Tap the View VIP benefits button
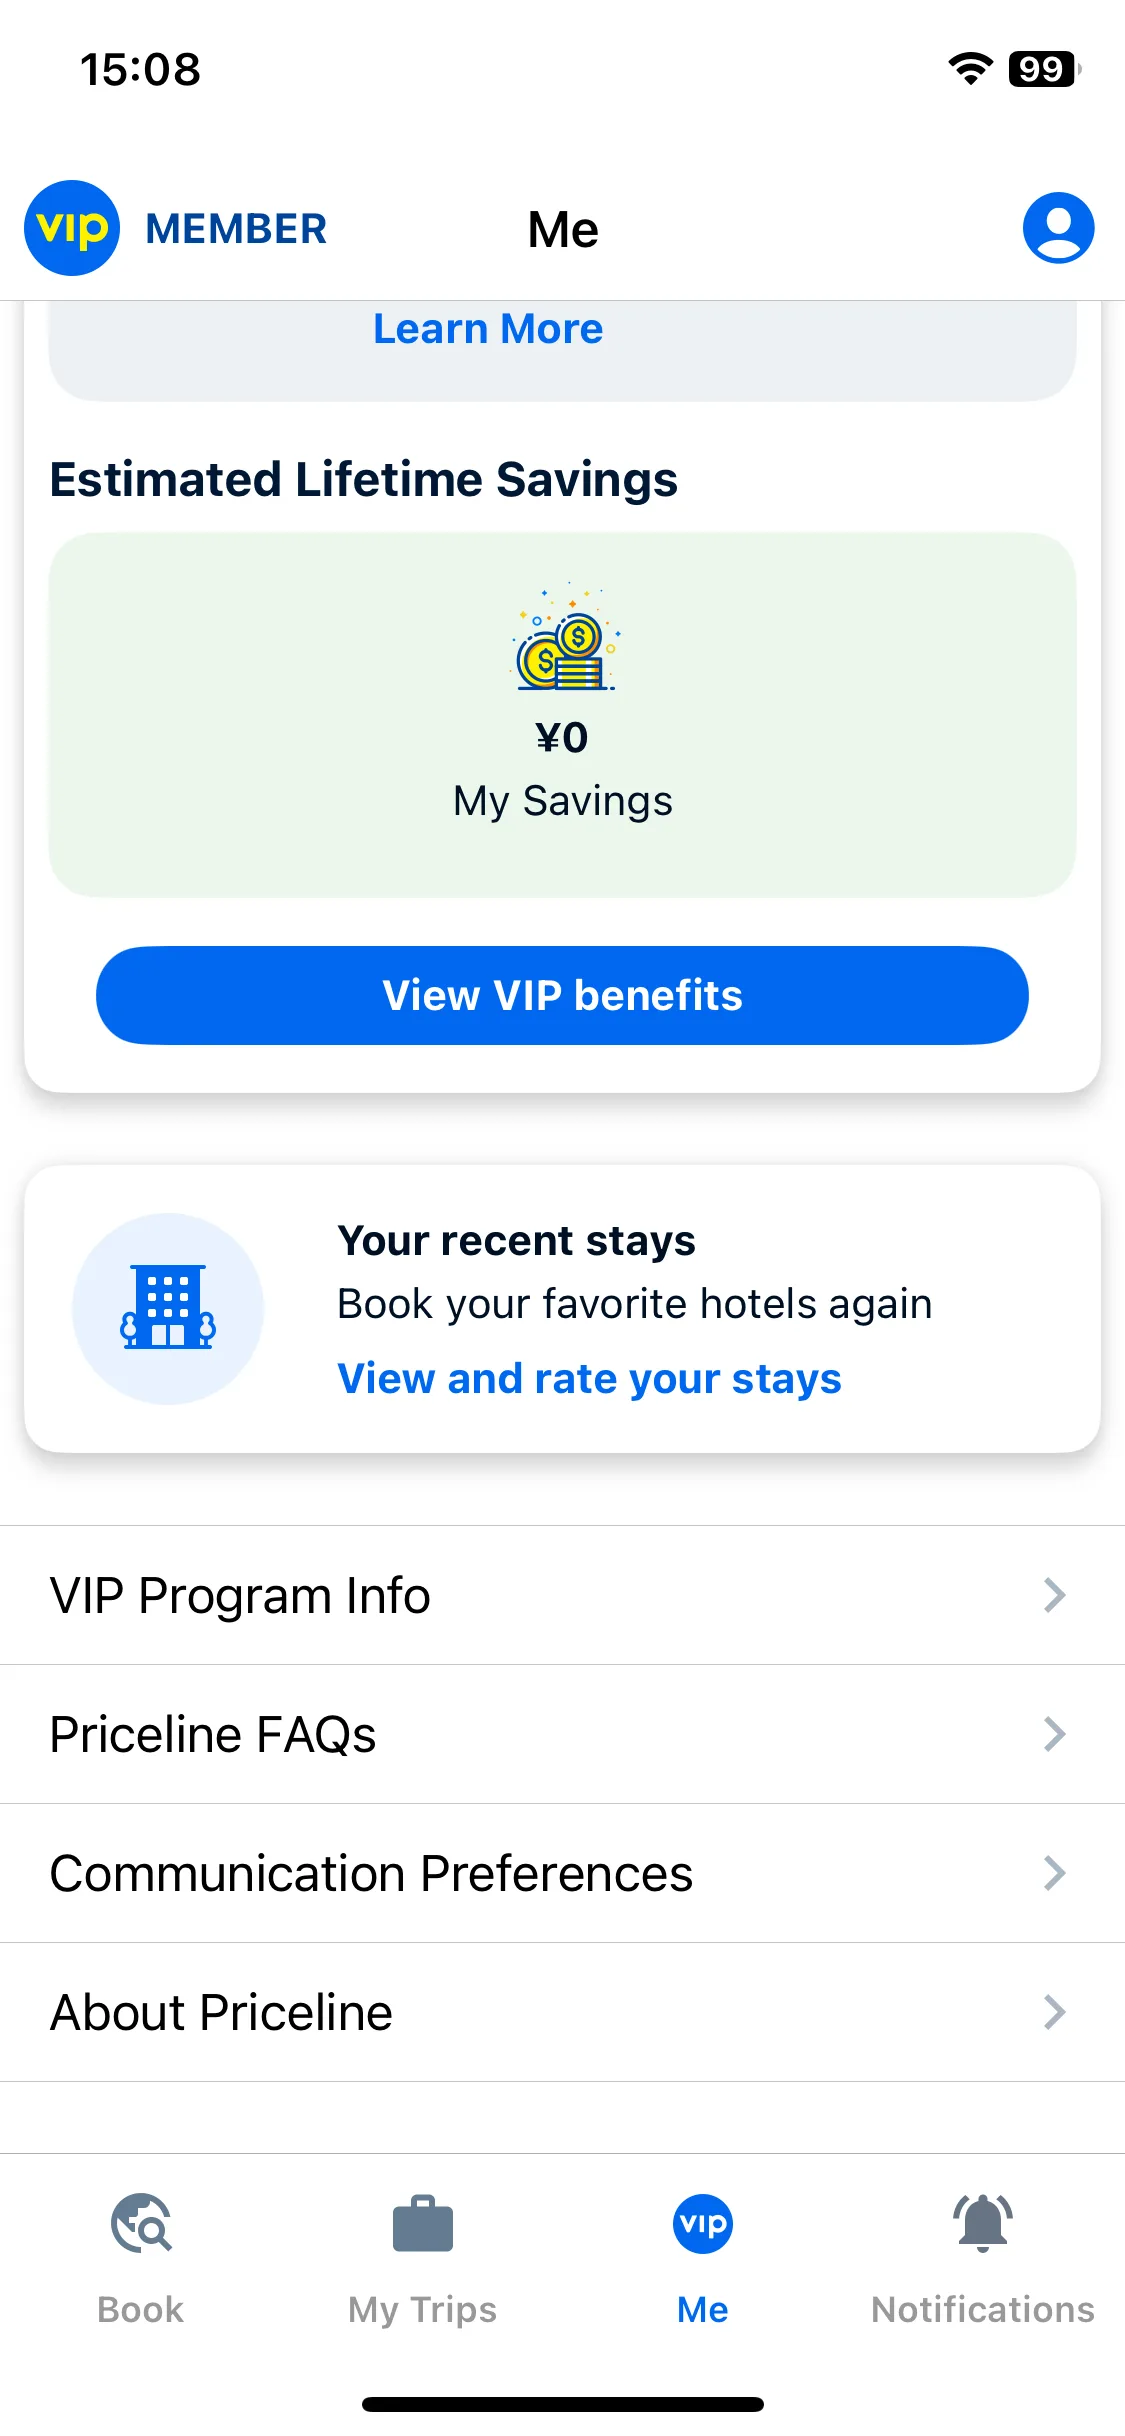Screen dimensions: 1125x2436 point(562,995)
